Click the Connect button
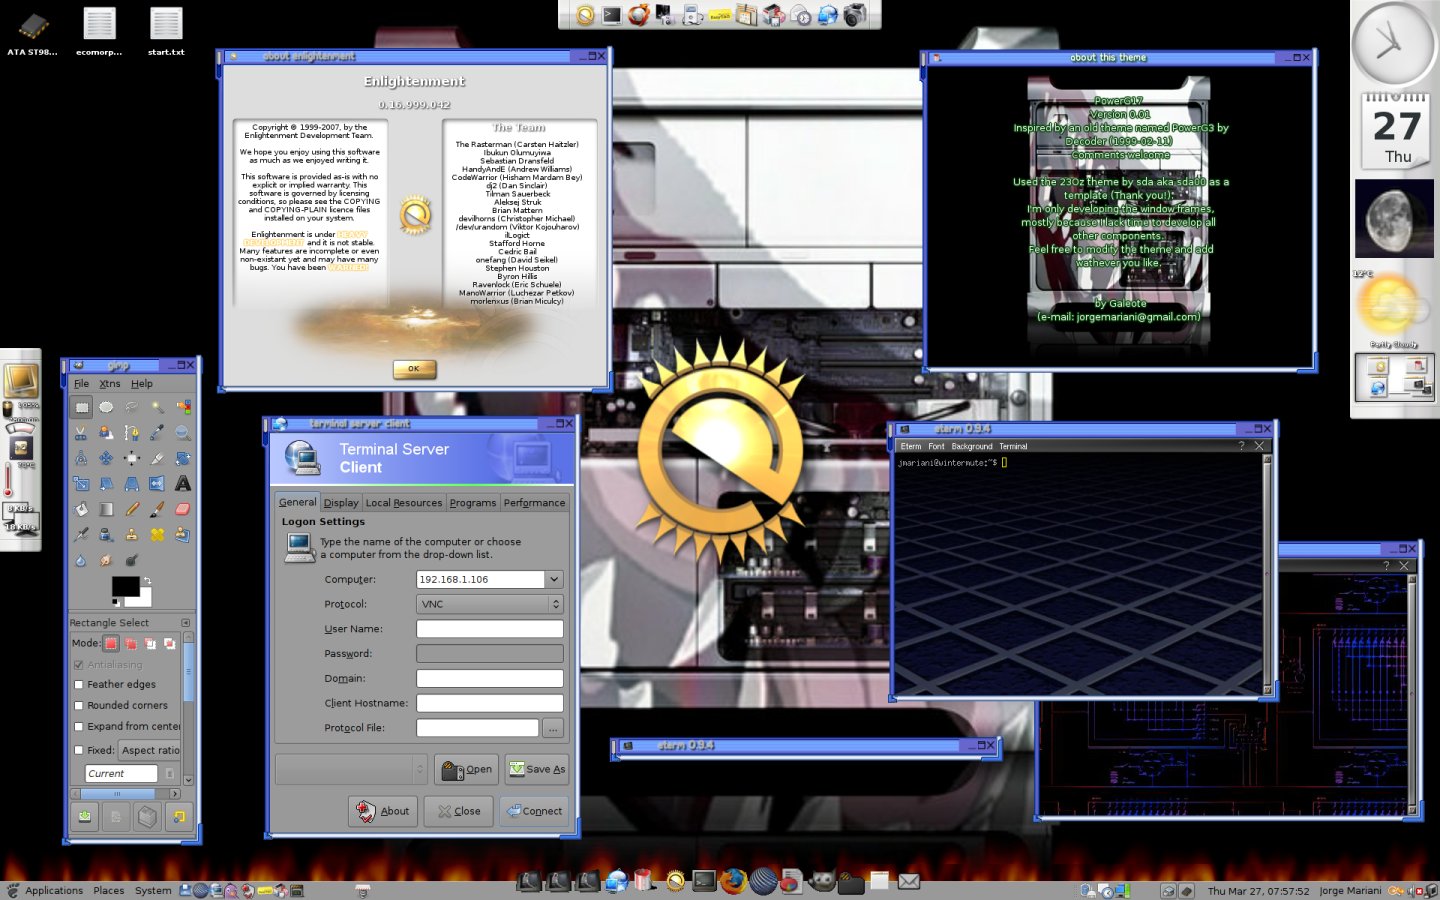Image resolution: width=1440 pixels, height=900 pixels. [x=535, y=811]
